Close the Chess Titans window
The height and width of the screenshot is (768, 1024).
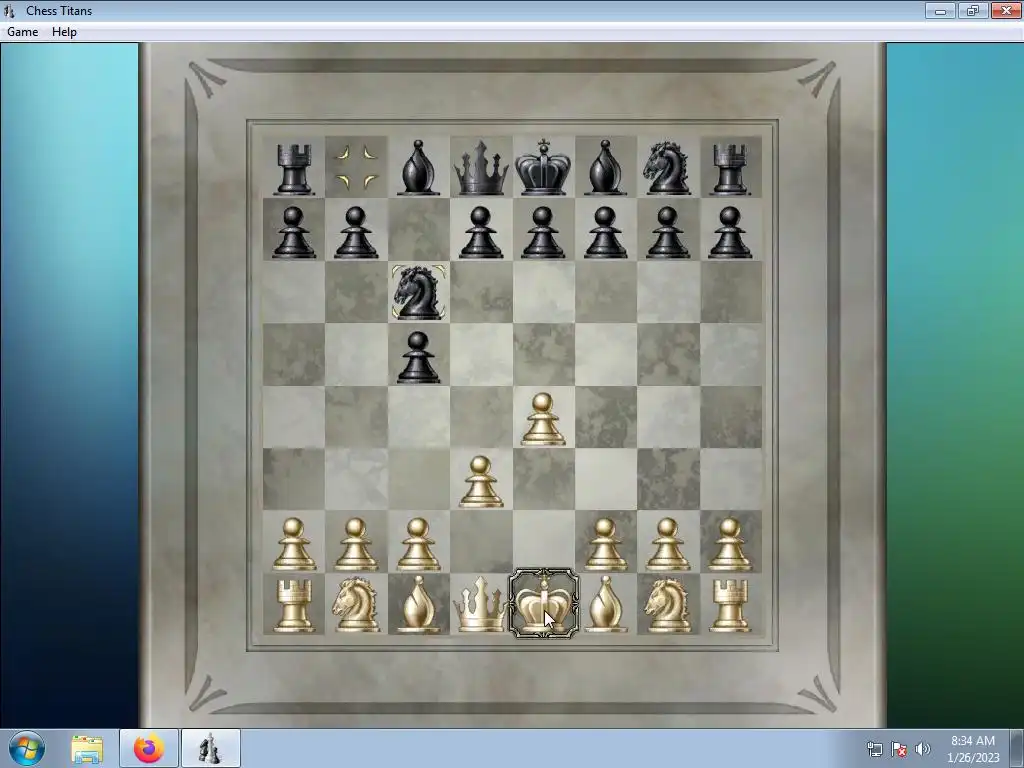click(1006, 10)
